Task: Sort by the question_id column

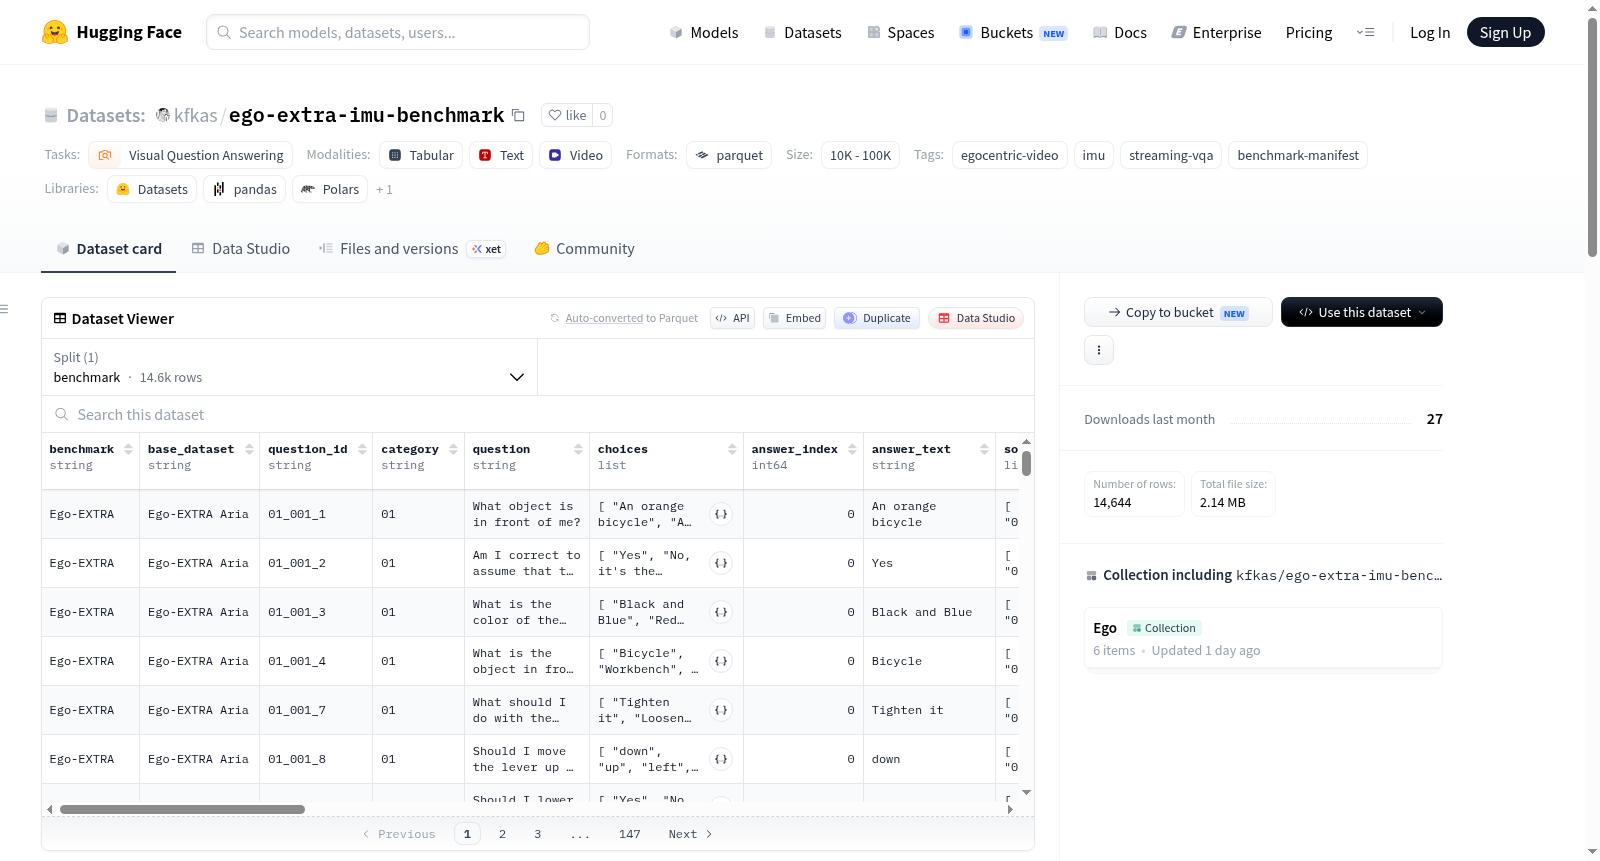Action: point(362,450)
